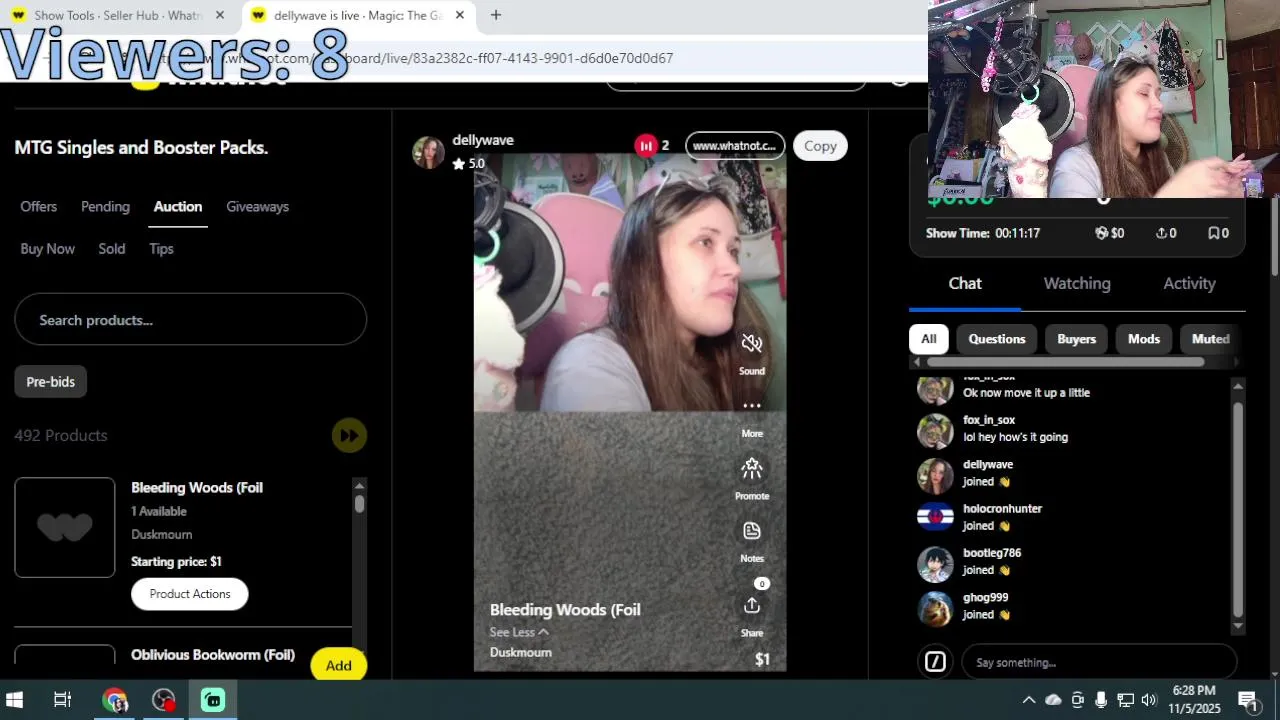Screen dimensions: 1280x720
Task: Click ghog999 avatar in chat
Action: [935, 608]
